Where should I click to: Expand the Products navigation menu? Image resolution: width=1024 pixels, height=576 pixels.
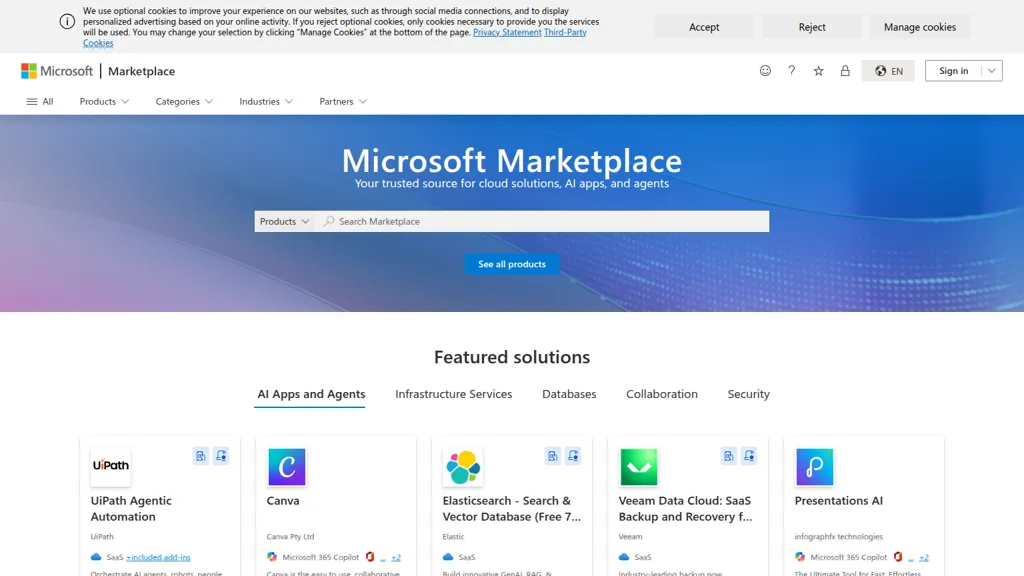(104, 101)
